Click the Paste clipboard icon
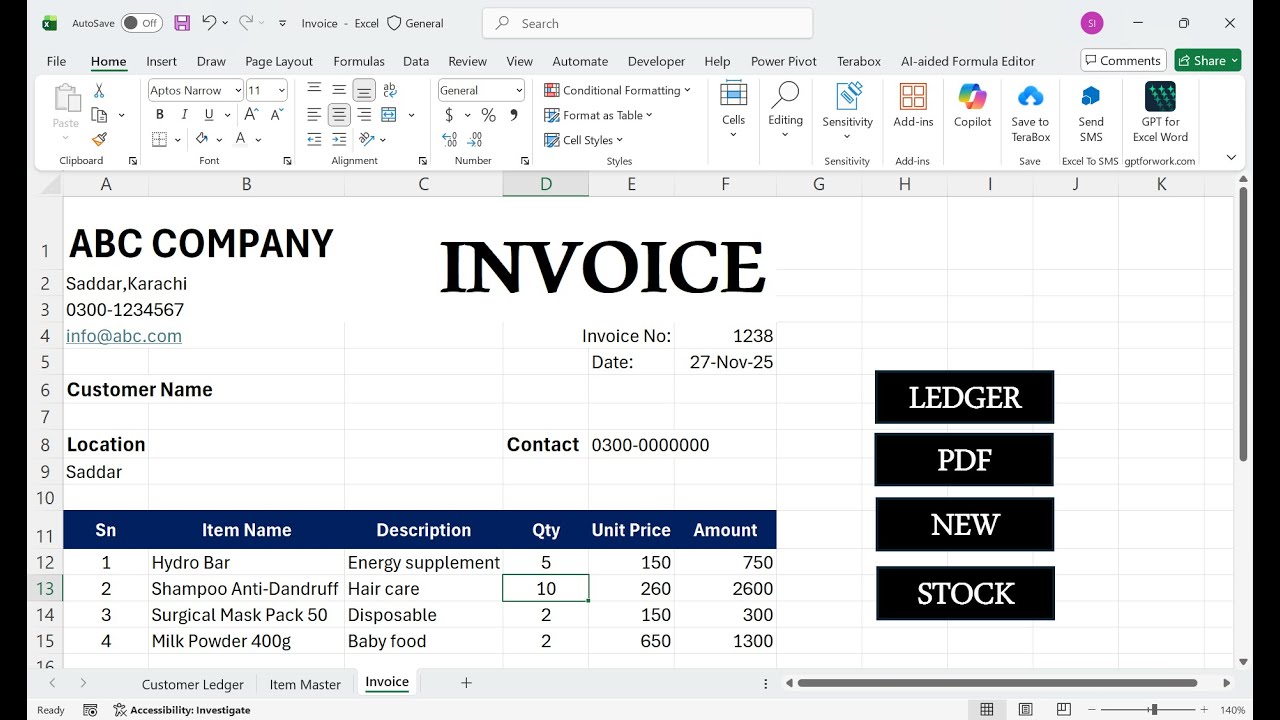This screenshot has height=720, width=1280. (66, 98)
